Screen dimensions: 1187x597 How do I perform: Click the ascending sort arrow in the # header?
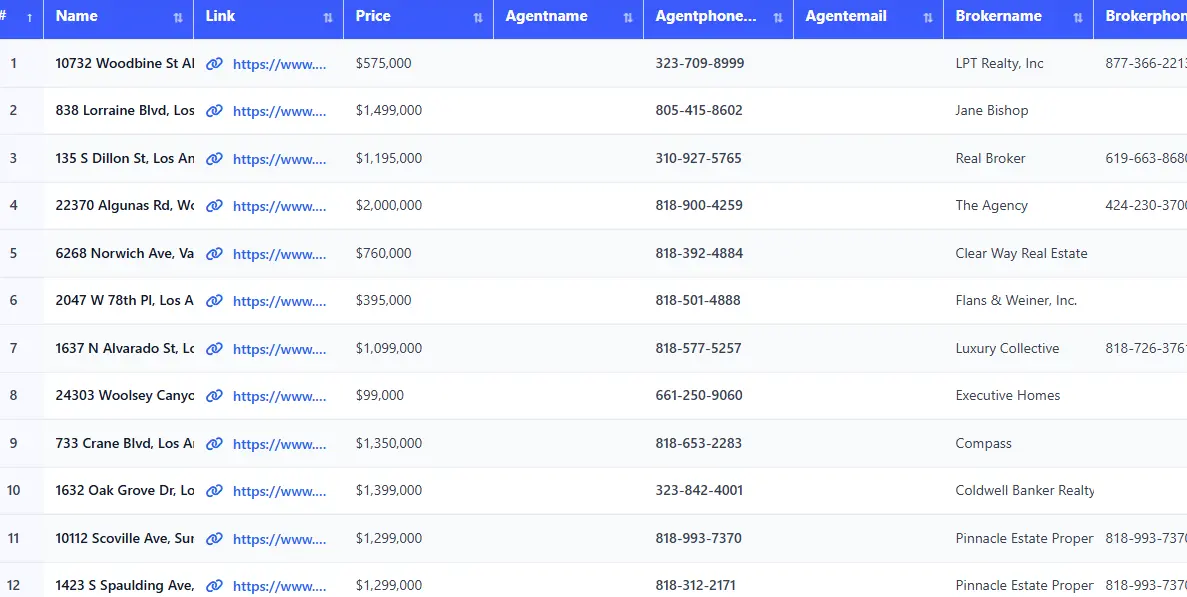(27, 17)
